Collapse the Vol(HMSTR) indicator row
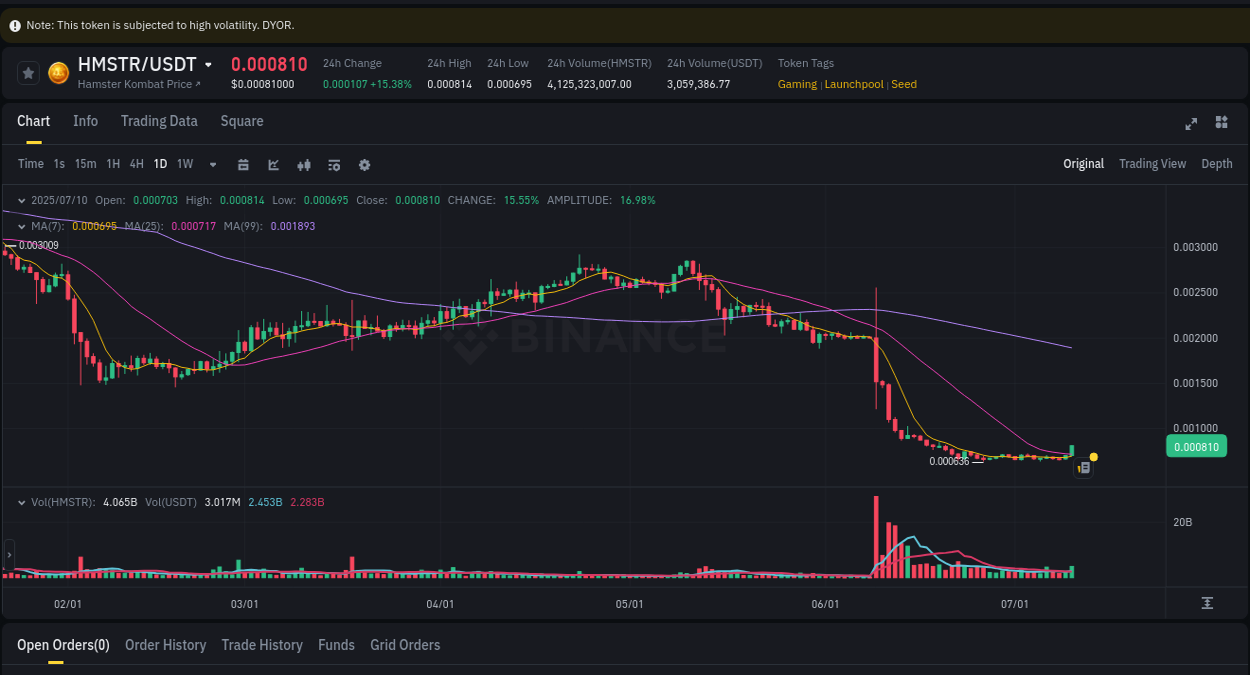 [x=21, y=502]
